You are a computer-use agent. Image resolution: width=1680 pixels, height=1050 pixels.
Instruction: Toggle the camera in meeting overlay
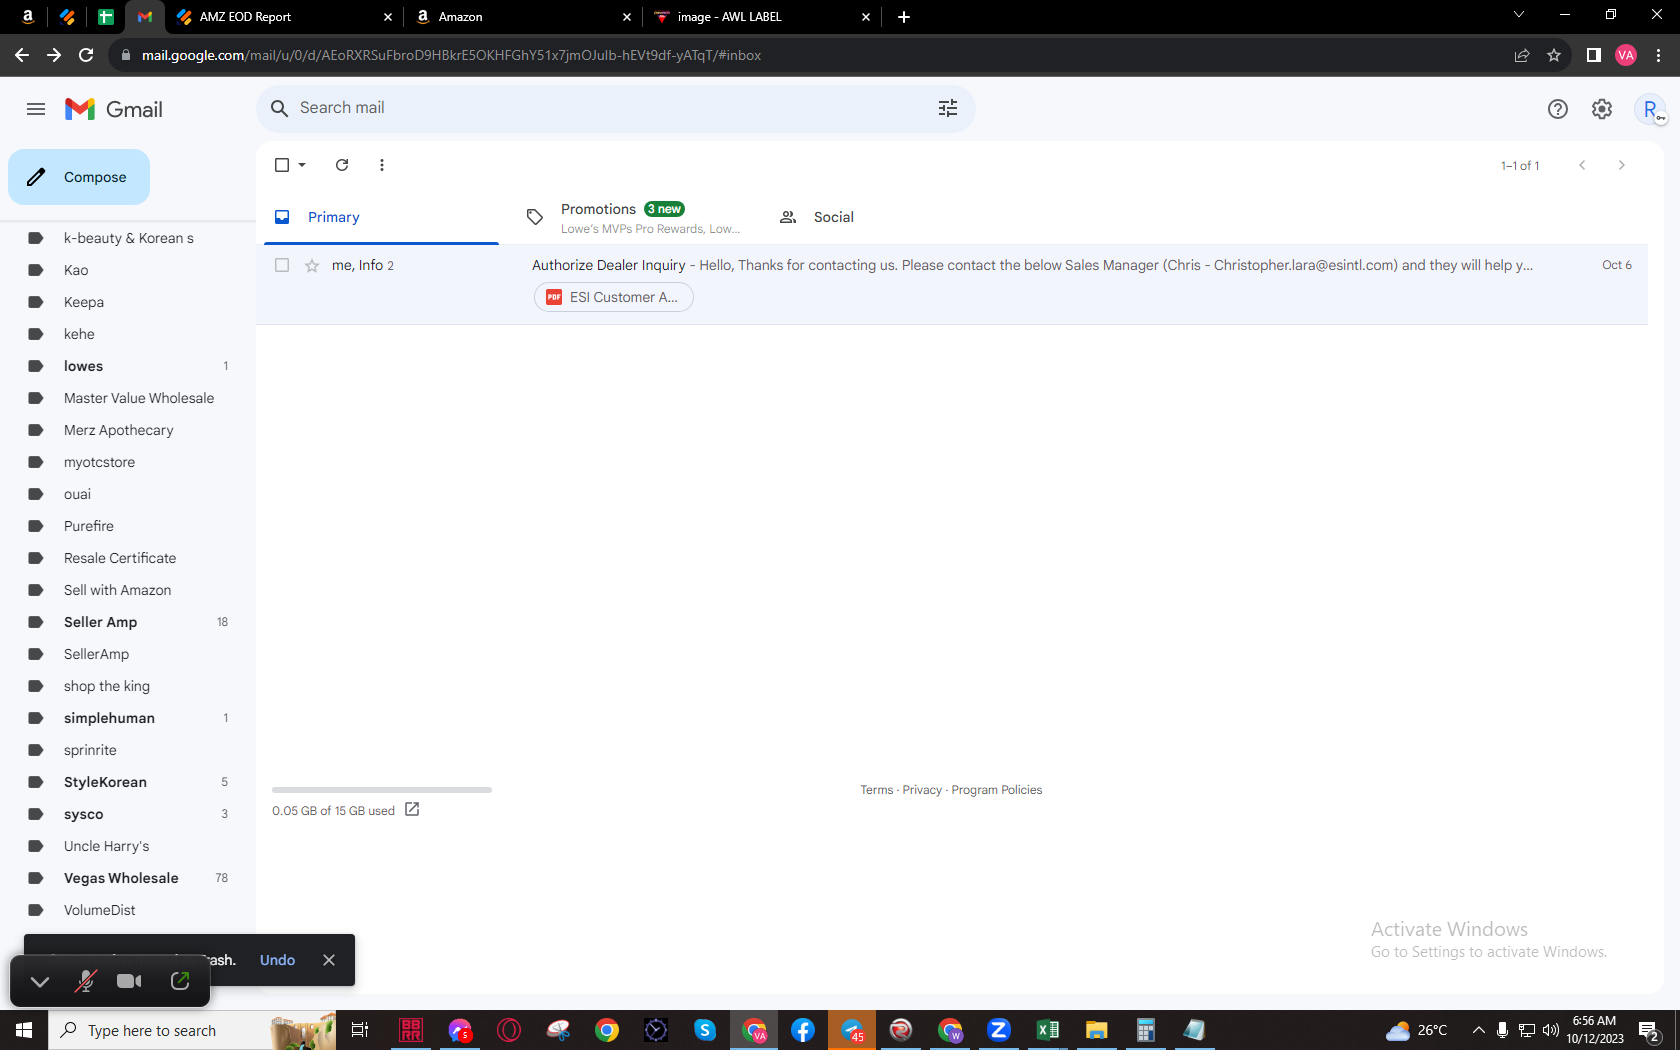[x=130, y=981]
